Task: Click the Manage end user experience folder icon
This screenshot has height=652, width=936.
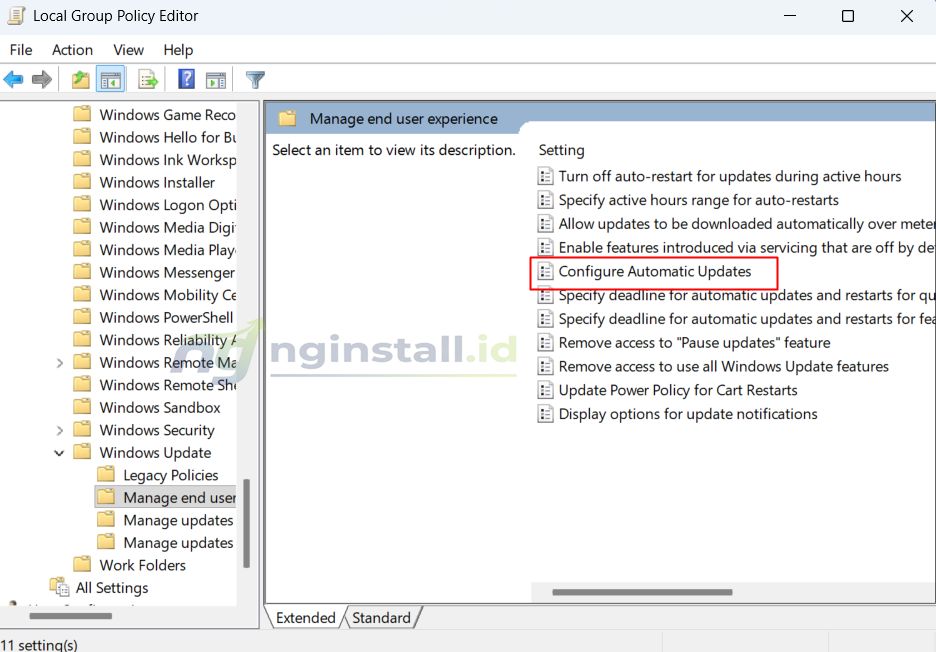Action: 286,118
